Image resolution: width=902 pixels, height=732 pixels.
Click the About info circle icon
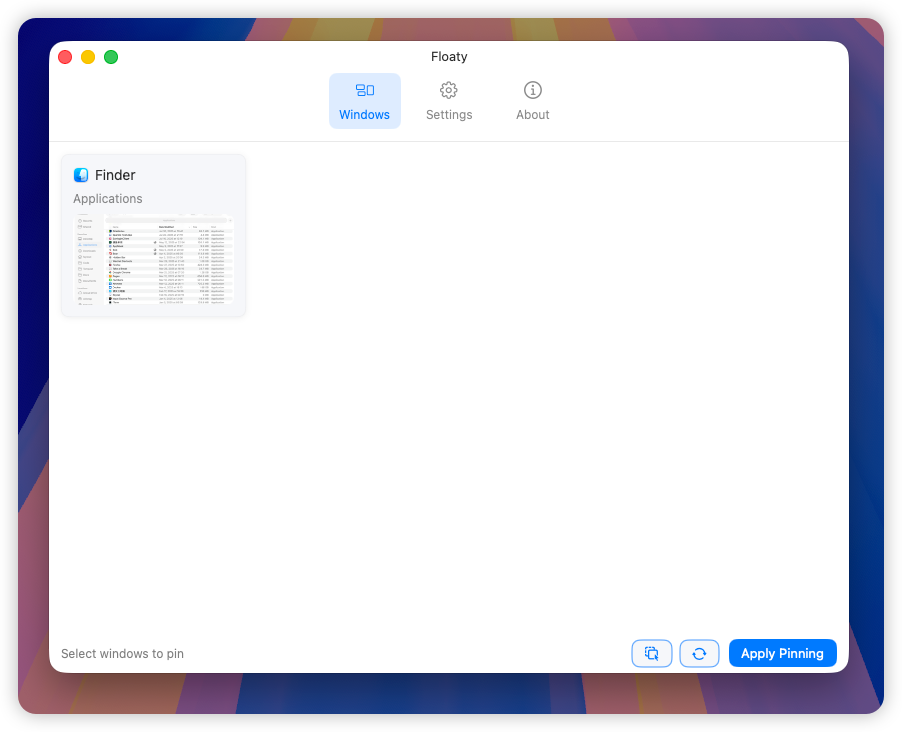[532, 90]
